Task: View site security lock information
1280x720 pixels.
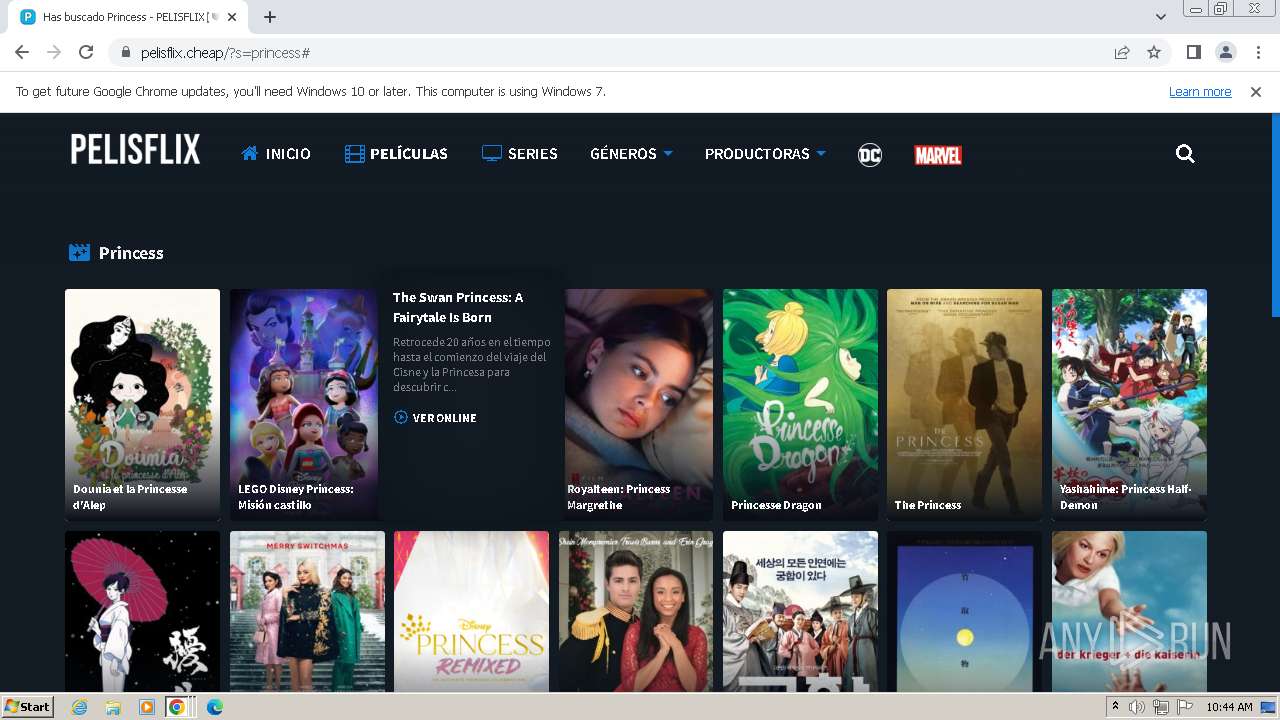Action: pos(126,53)
